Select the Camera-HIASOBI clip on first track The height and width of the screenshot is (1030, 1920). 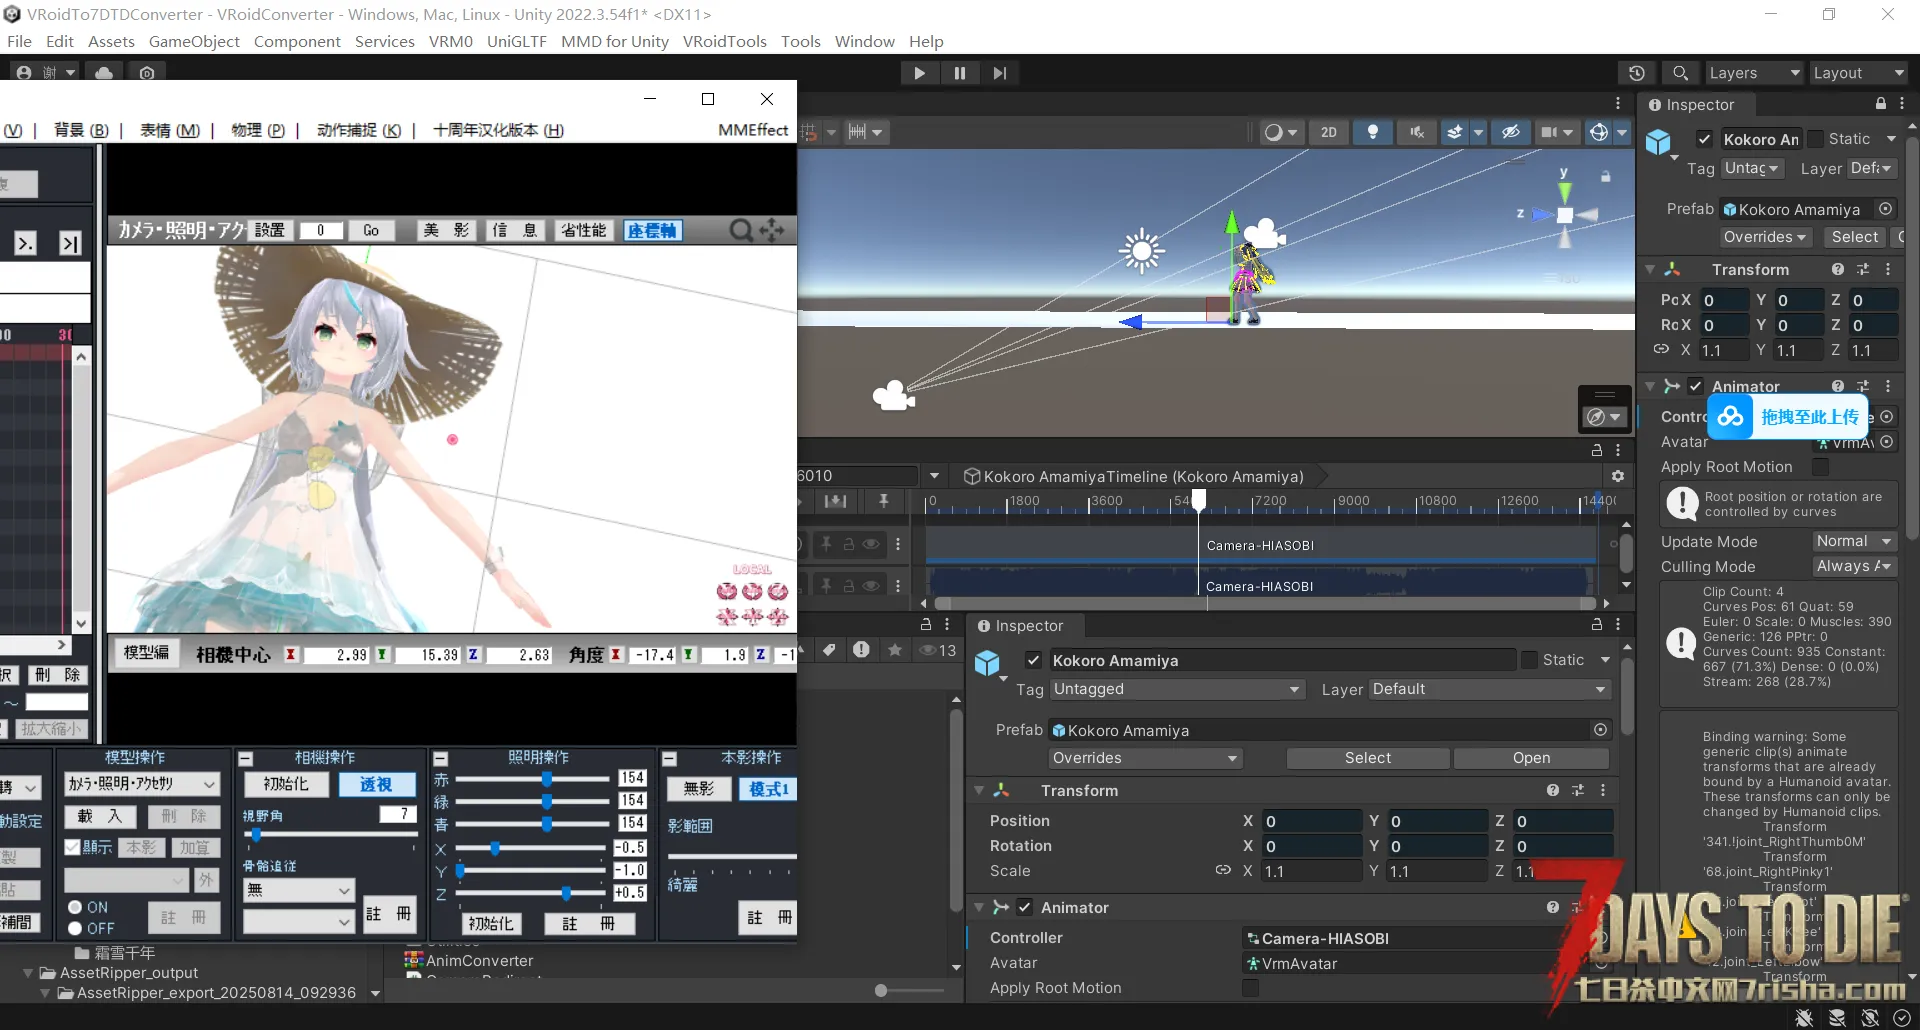[x=1260, y=545]
